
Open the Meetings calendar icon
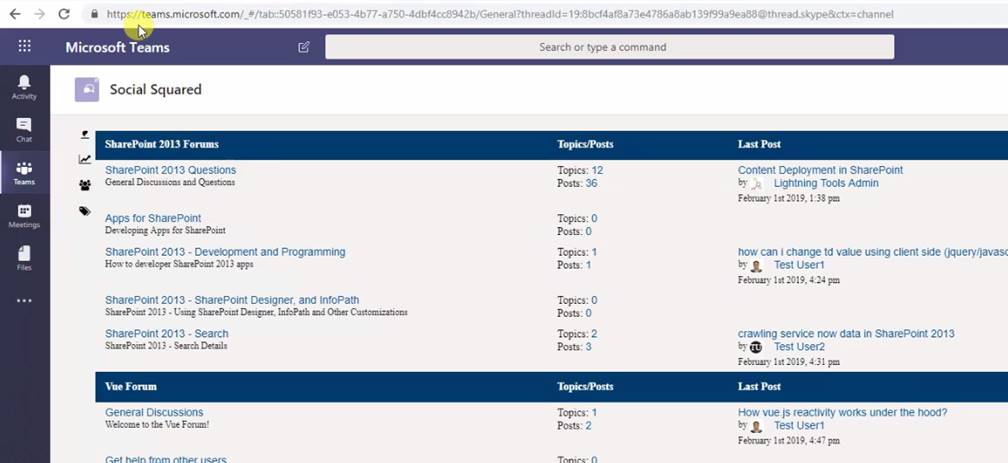point(24,216)
